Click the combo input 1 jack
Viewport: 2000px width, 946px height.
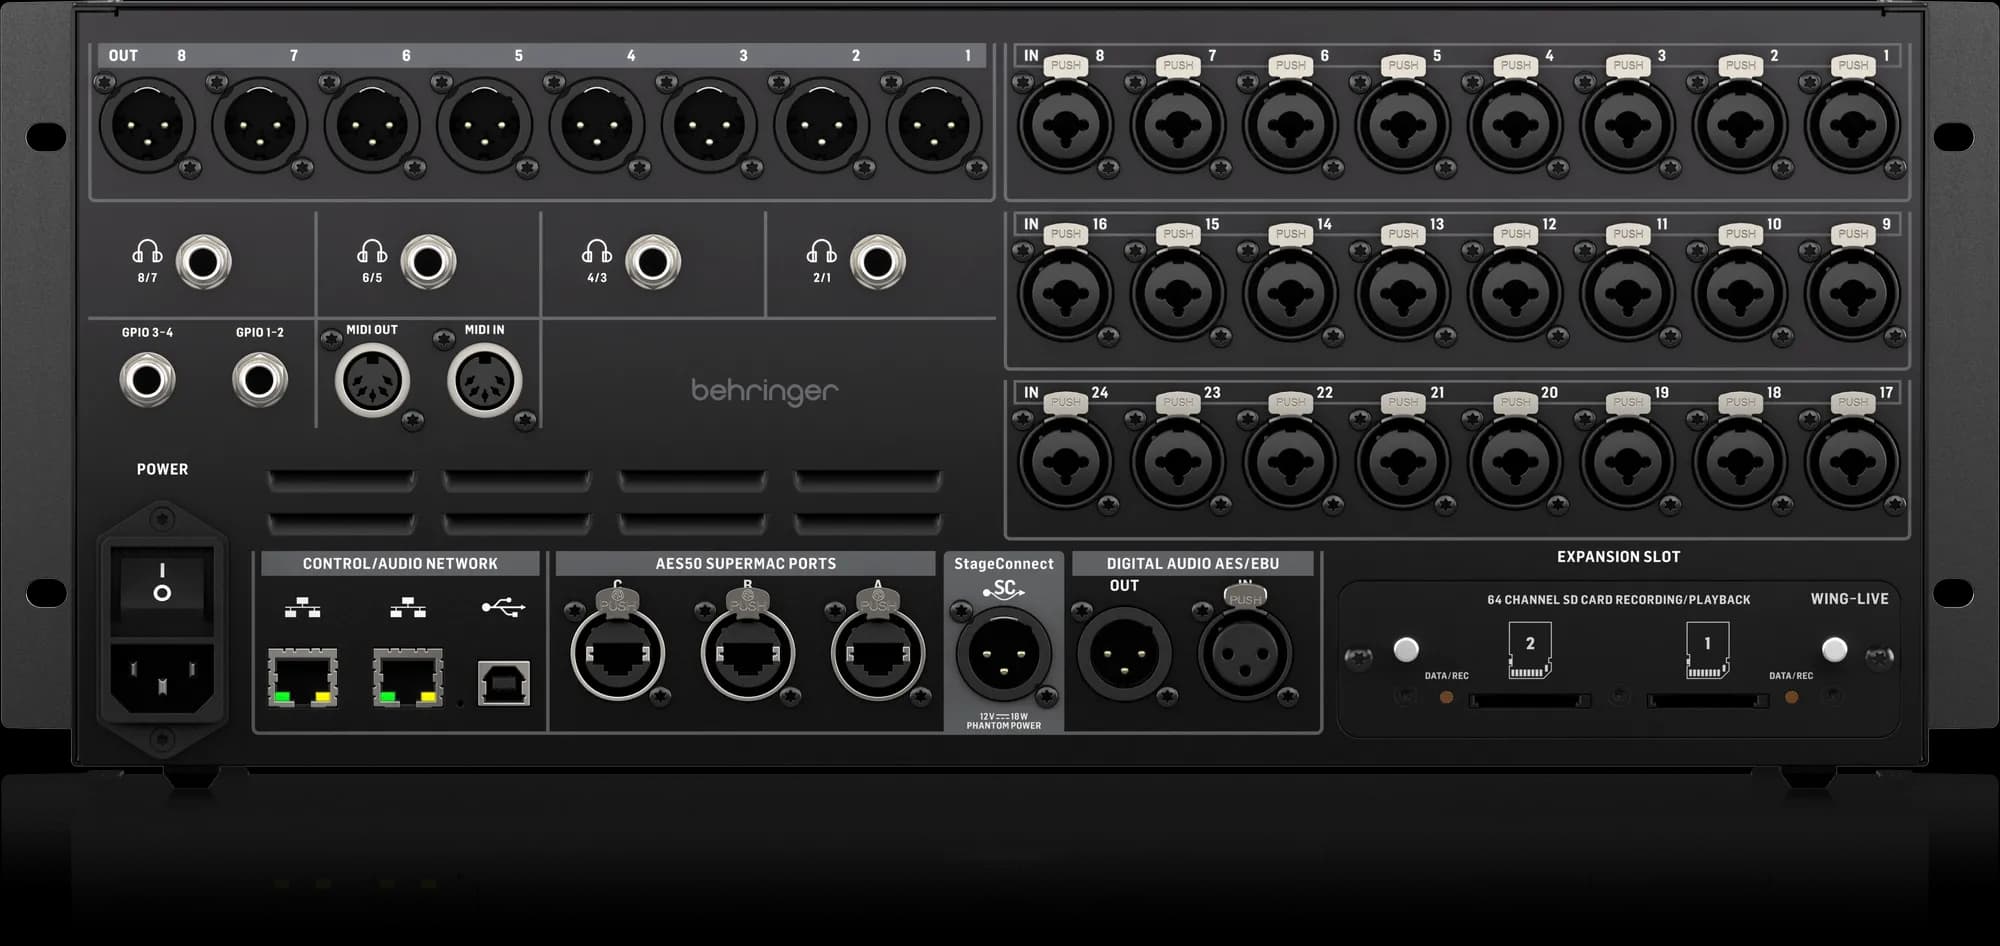(x=1852, y=126)
